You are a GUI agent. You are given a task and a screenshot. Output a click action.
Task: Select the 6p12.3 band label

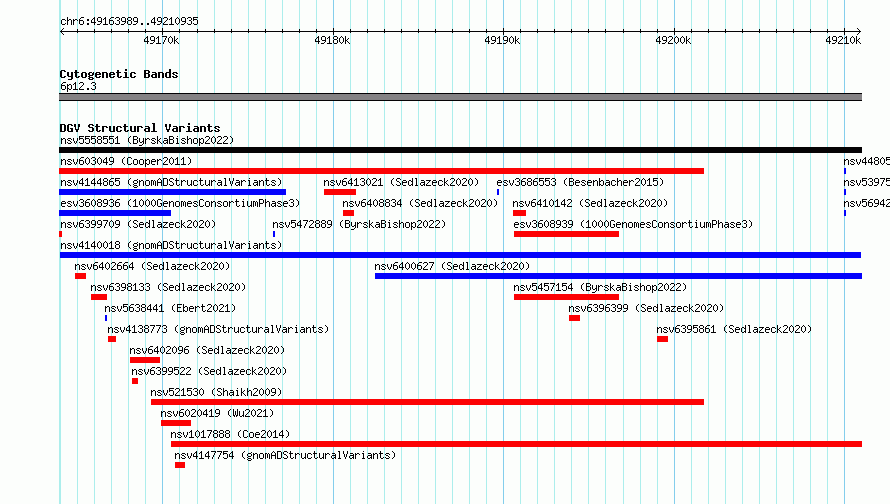coord(78,86)
